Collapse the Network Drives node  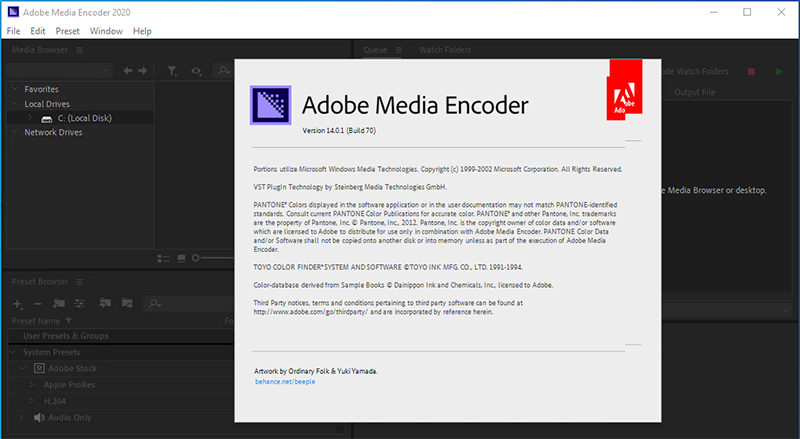[14, 132]
